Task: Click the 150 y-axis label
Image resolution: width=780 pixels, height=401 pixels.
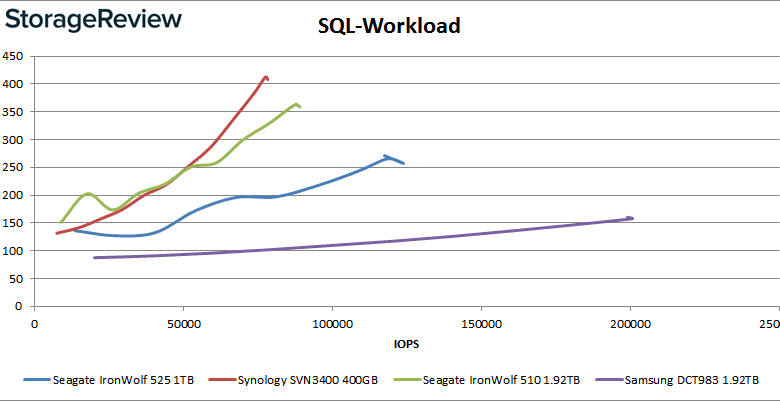Action: tap(13, 223)
